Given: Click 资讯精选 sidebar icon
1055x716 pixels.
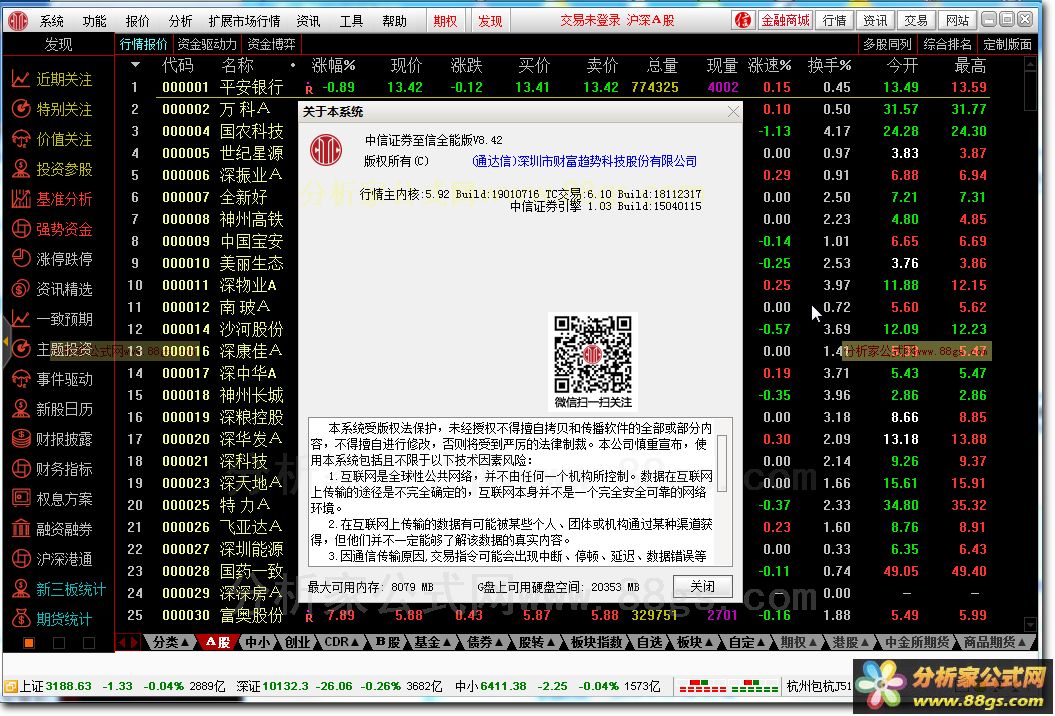Looking at the screenshot, I should 20,289.
